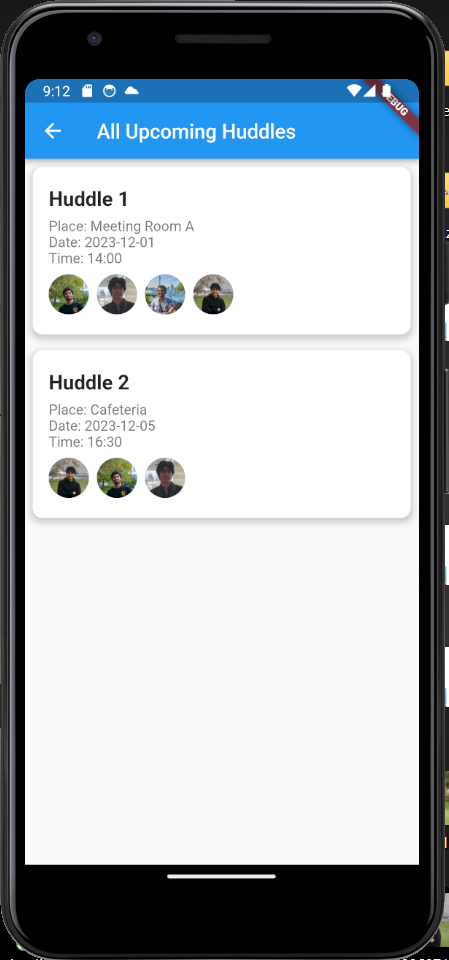This screenshot has width=449, height=960.
Task: Select third participant avatar in Huddle 1
Action: pyautogui.click(x=165, y=294)
